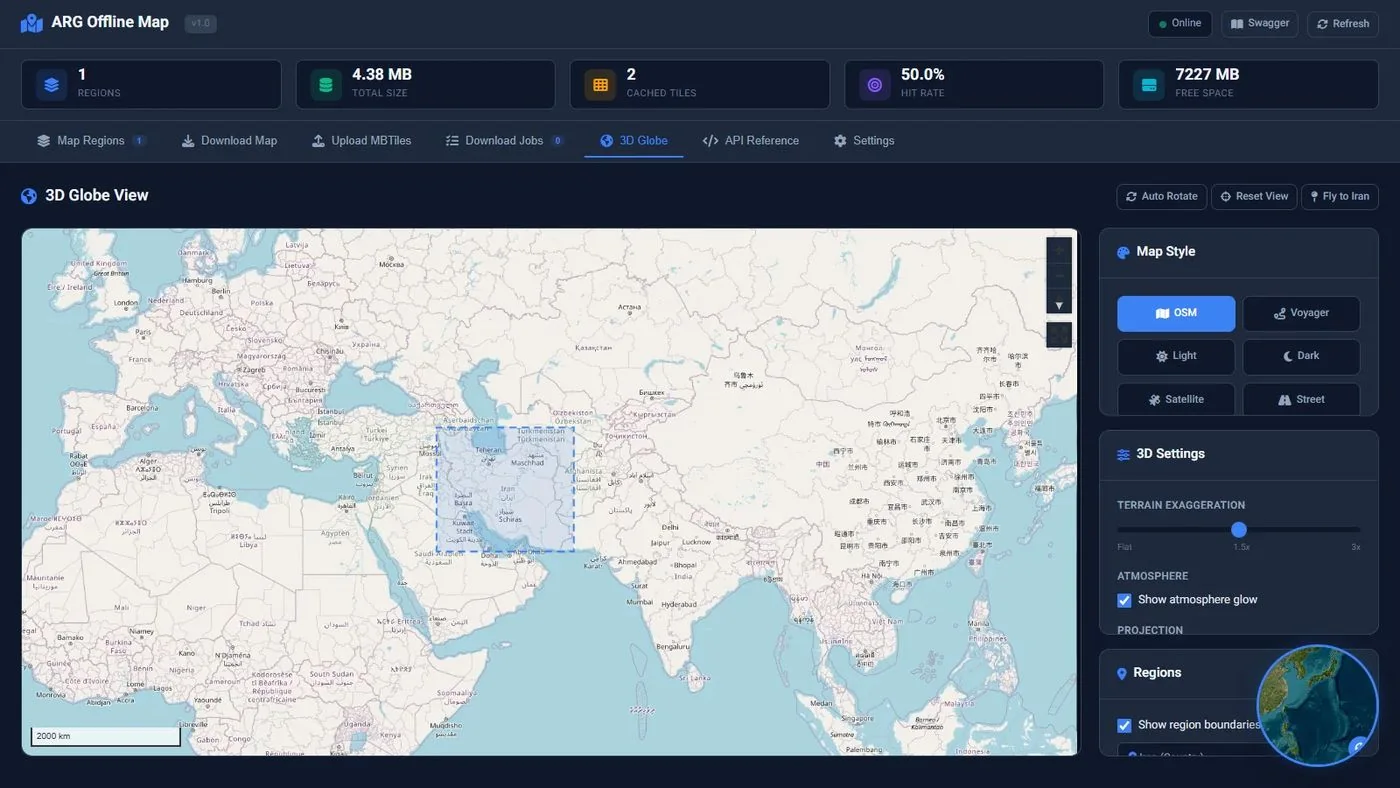Viewport: 1400px width, 788px height.
Task: Select the Satellite map style
Action: point(1176,399)
